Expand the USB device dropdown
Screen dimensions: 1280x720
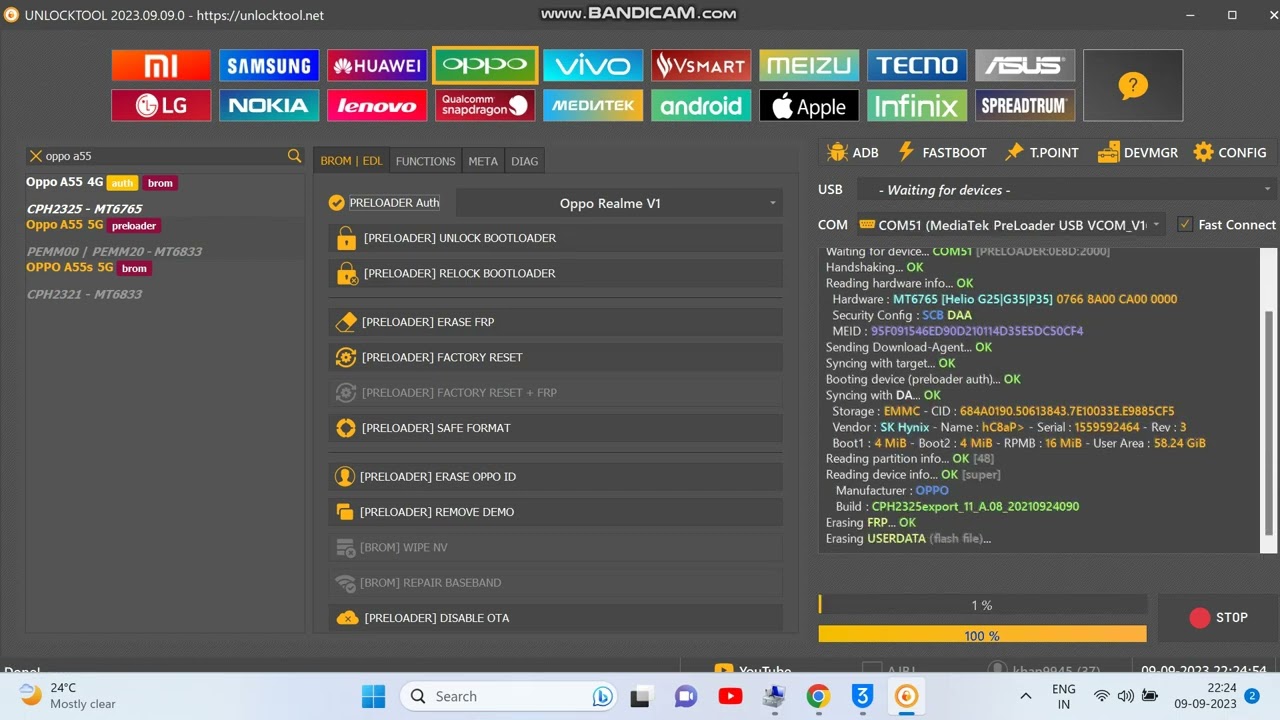pyautogui.click(x=1066, y=190)
